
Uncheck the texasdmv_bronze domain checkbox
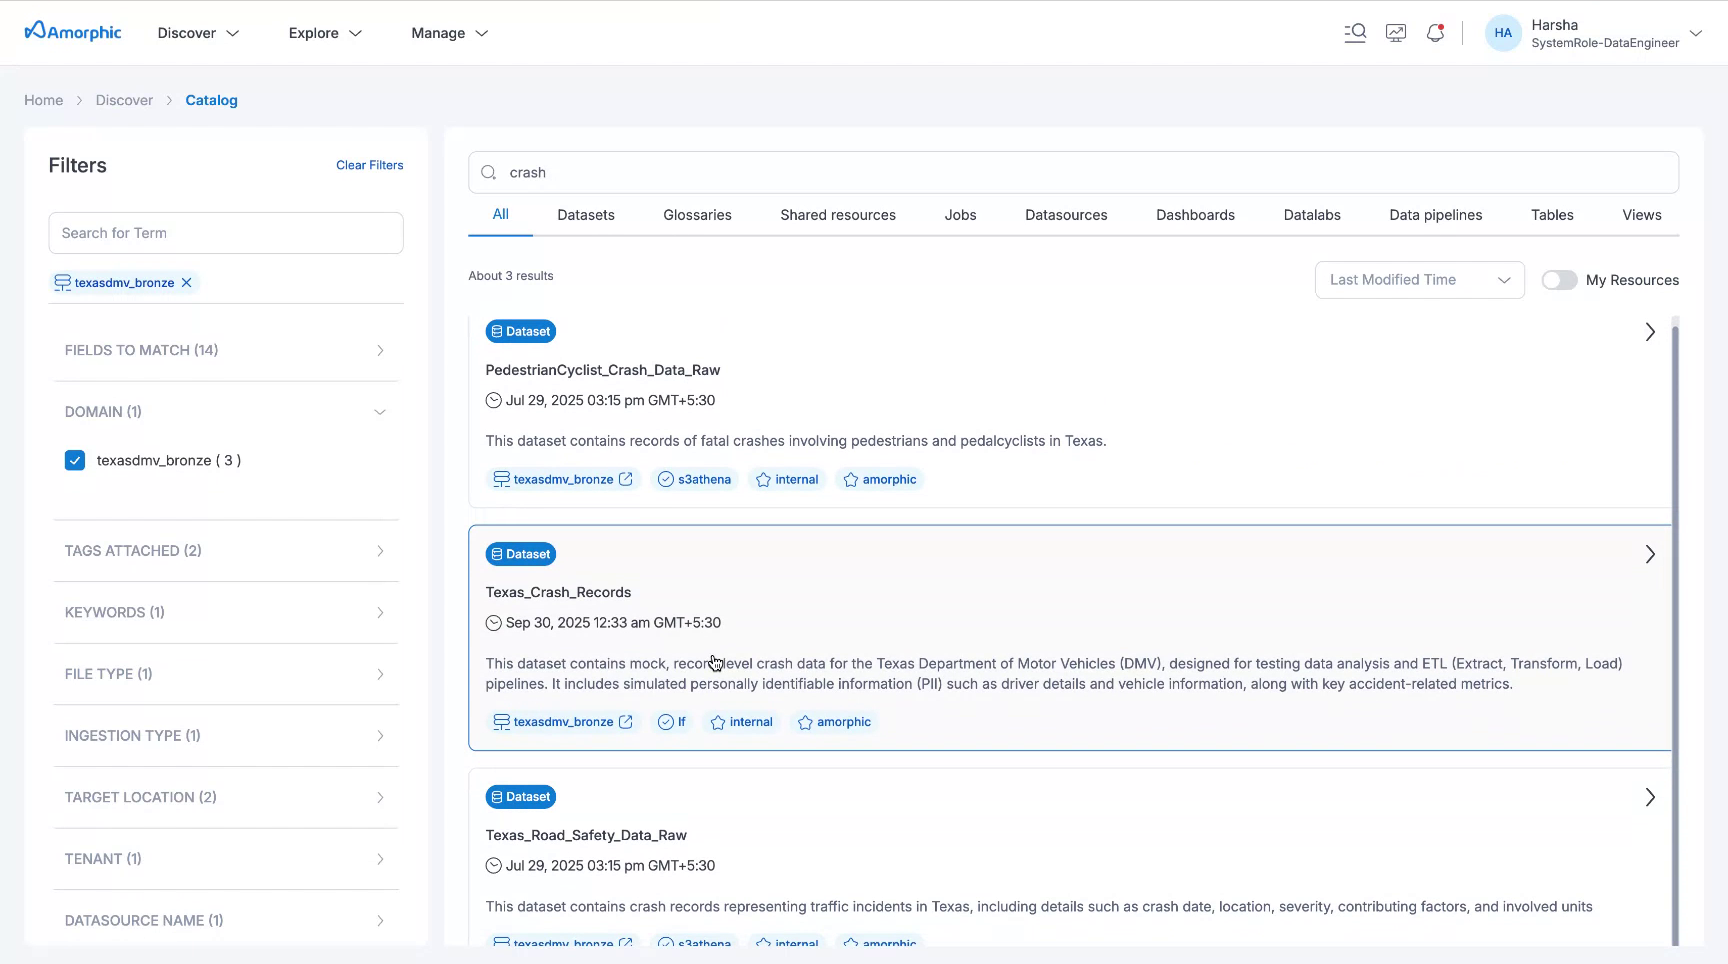[75, 460]
